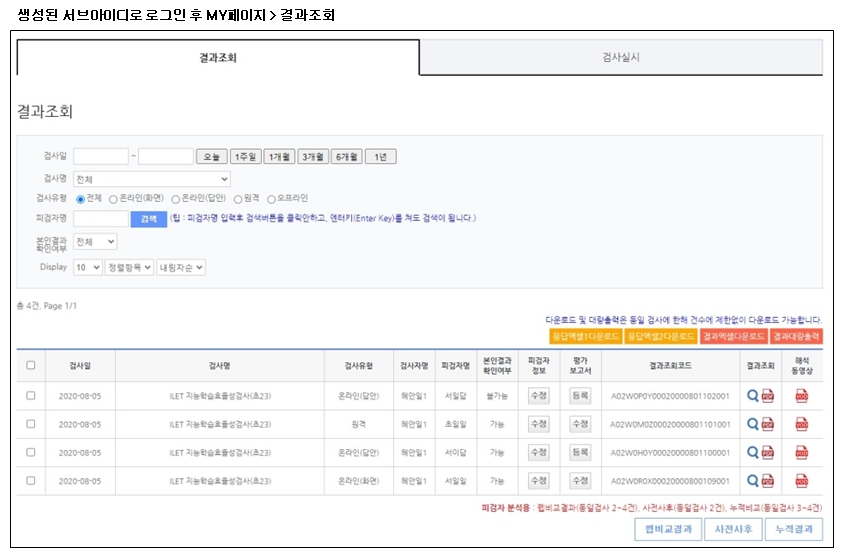Screen dimensions: 850x560
Task: Click the magnifier icon for examinee 서일답
Action: coord(753,395)
